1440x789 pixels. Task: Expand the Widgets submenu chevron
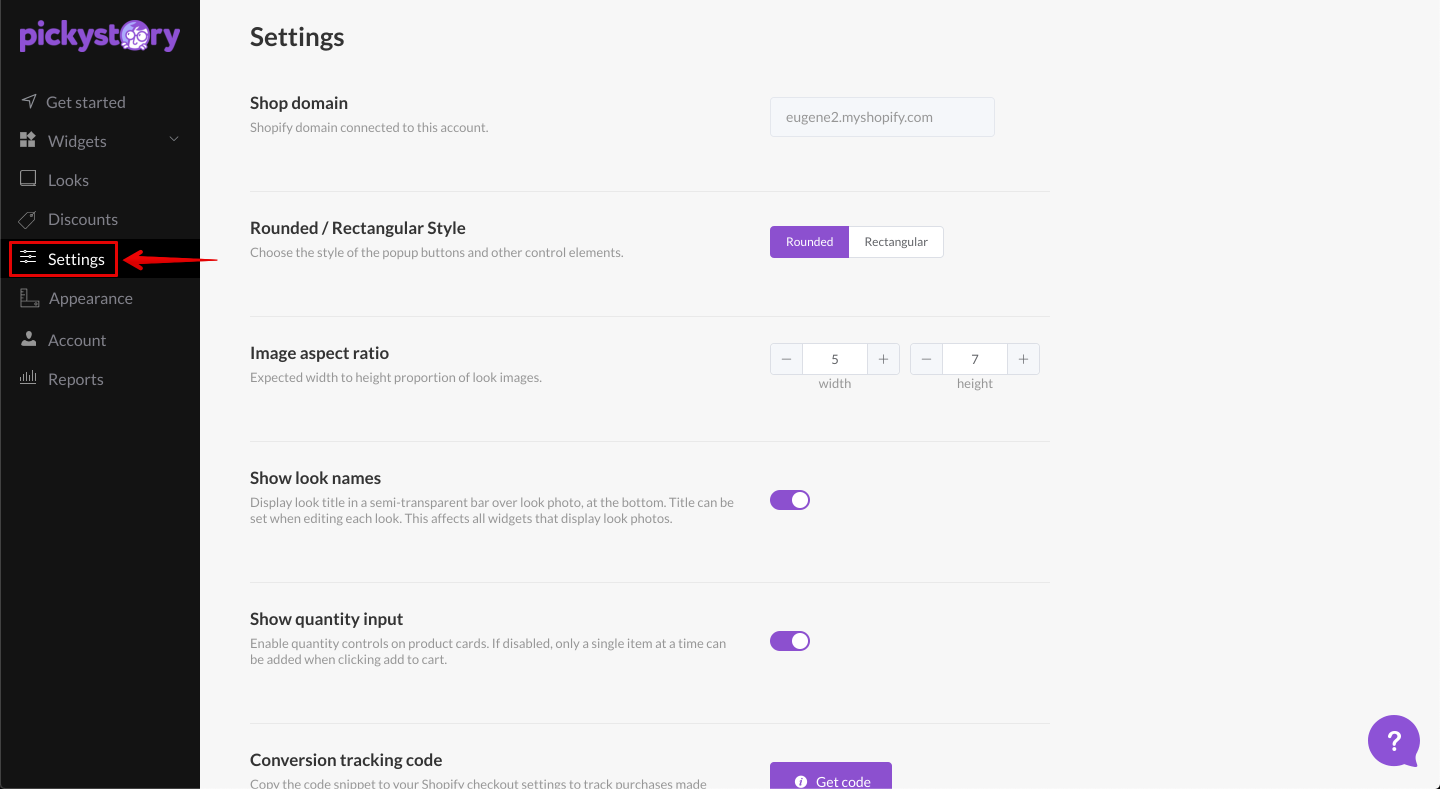(174, 140)
